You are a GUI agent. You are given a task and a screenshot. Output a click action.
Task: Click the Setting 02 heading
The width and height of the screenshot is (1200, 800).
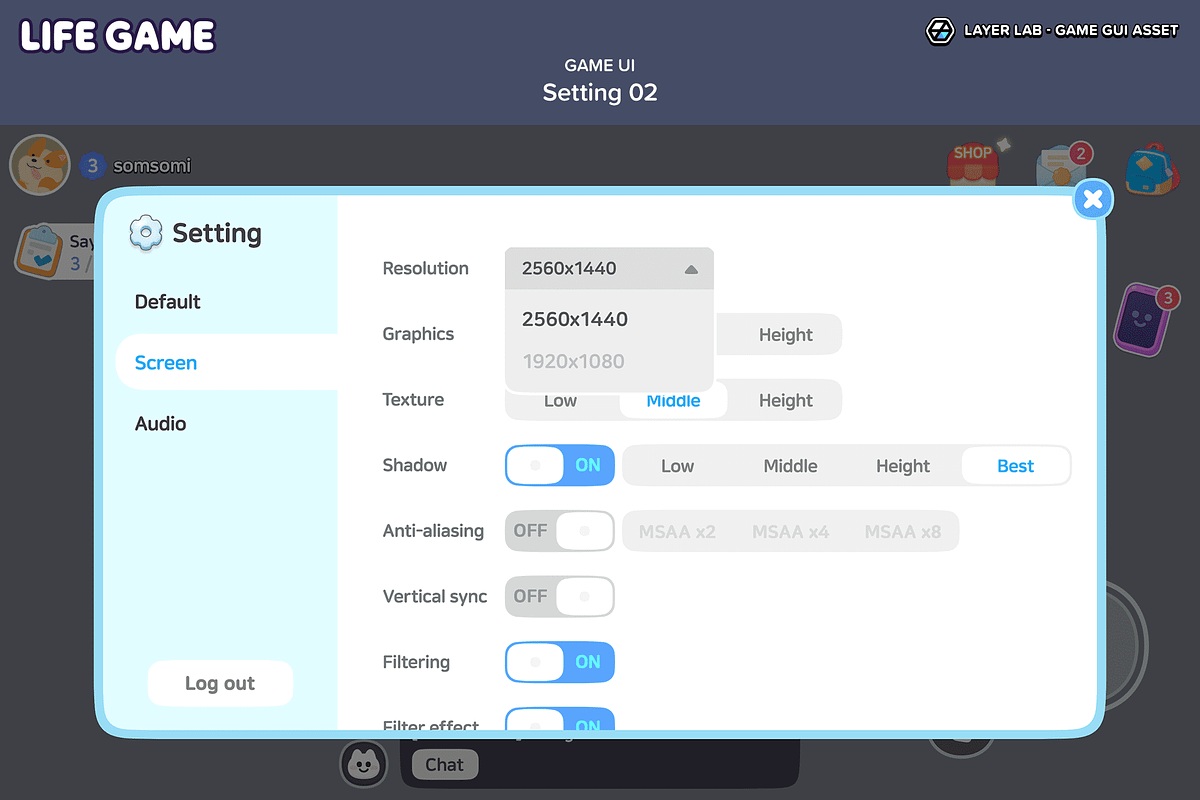tap(600, 93)
